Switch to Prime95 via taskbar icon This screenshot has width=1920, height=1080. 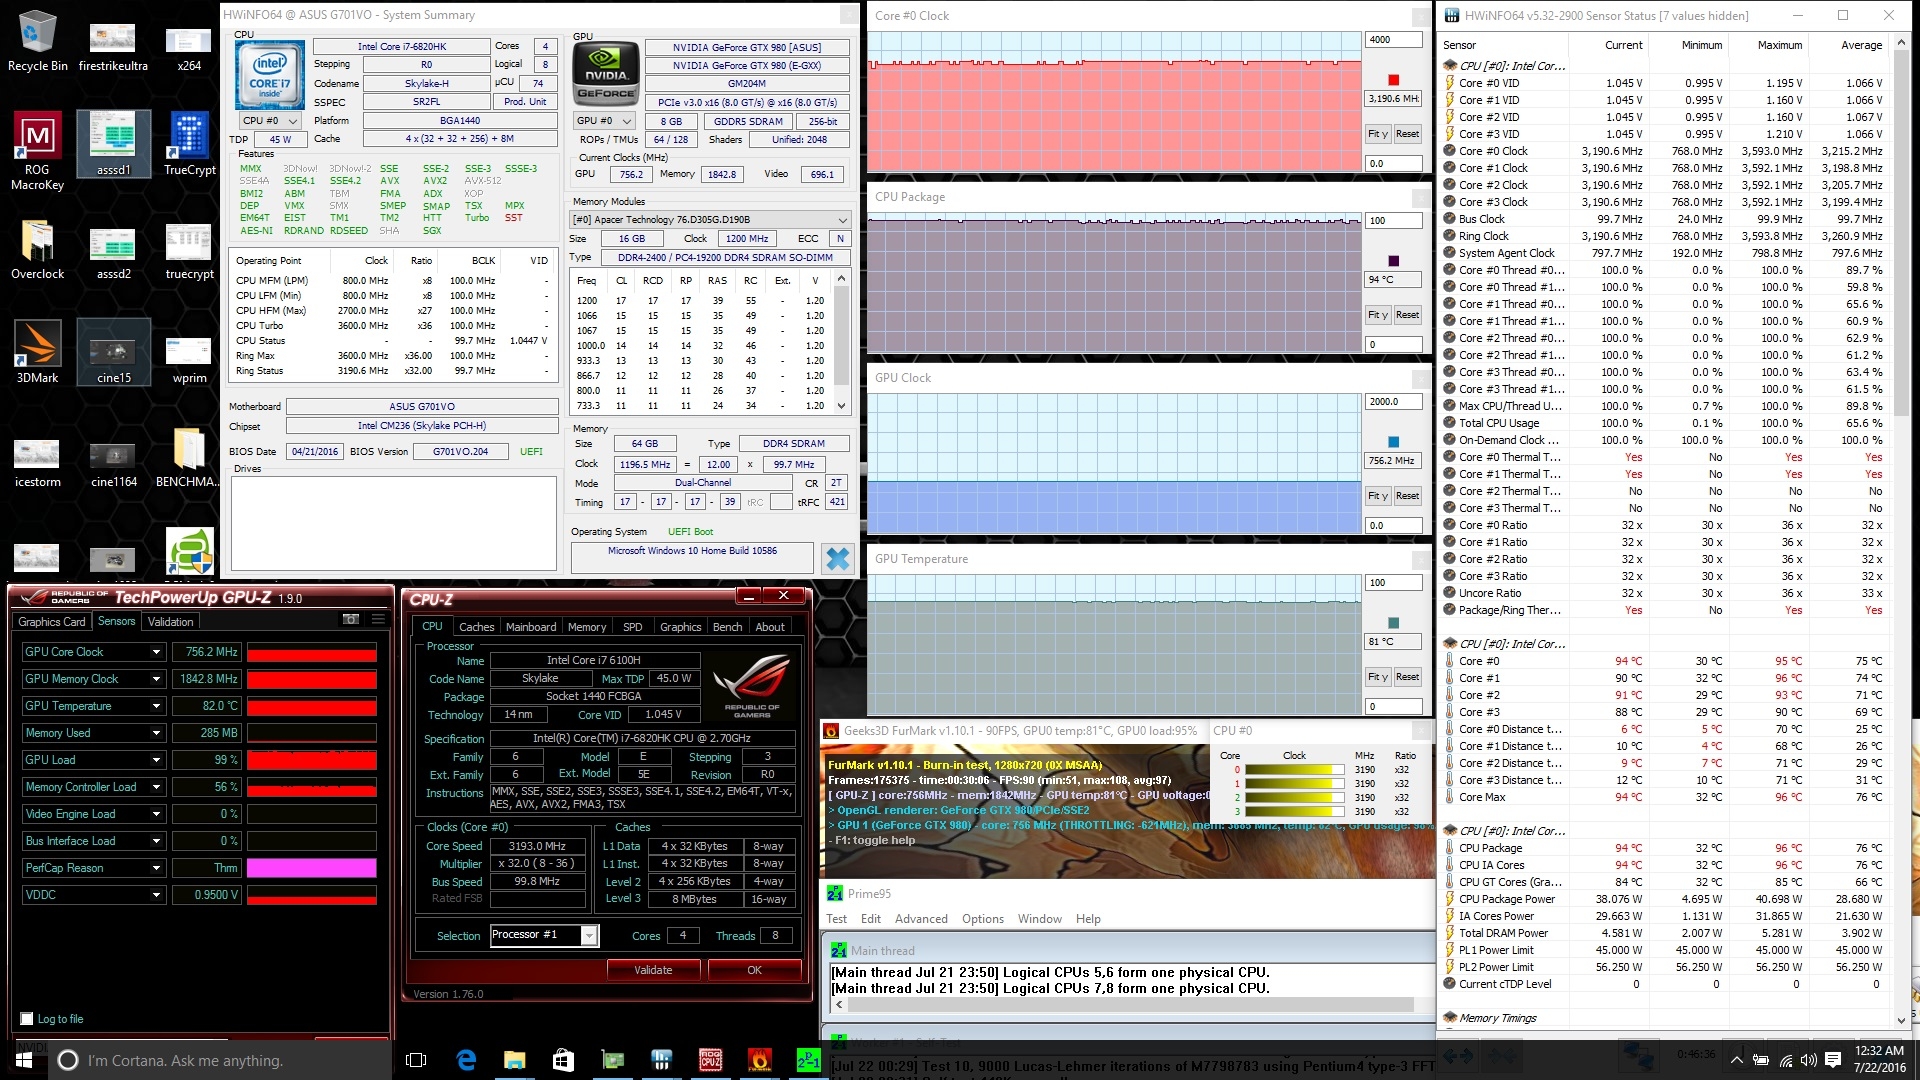[808, 1060]
